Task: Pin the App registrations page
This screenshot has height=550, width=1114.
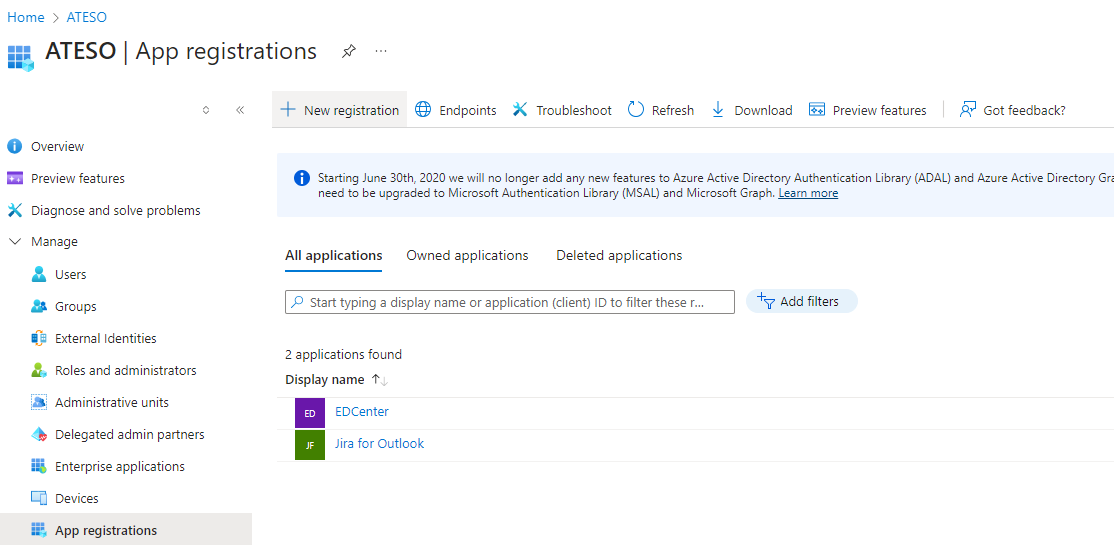Action: 348,51
